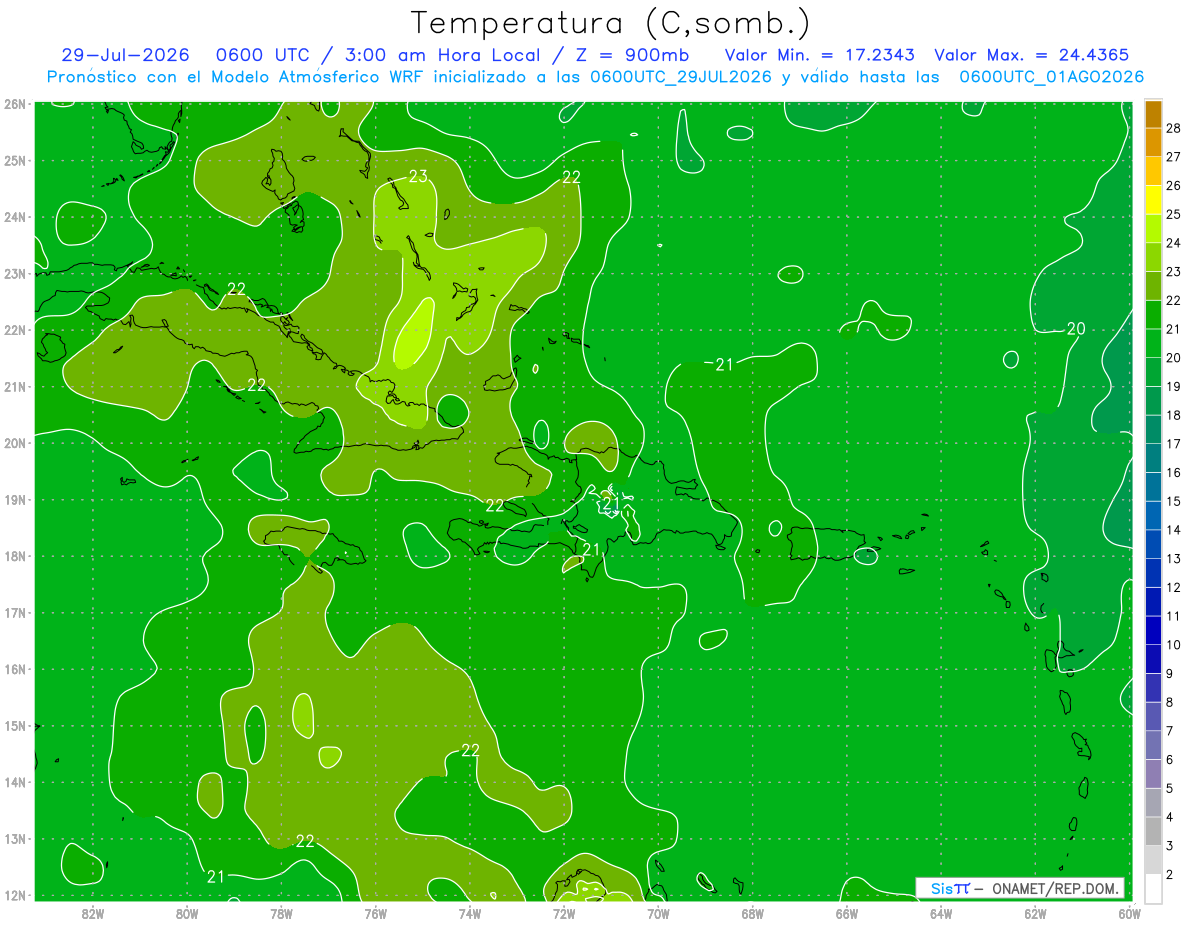Click the colorbar tick label '11'
The height and width of the screenshot is (927, 1200).
[x=1174, y=616]
